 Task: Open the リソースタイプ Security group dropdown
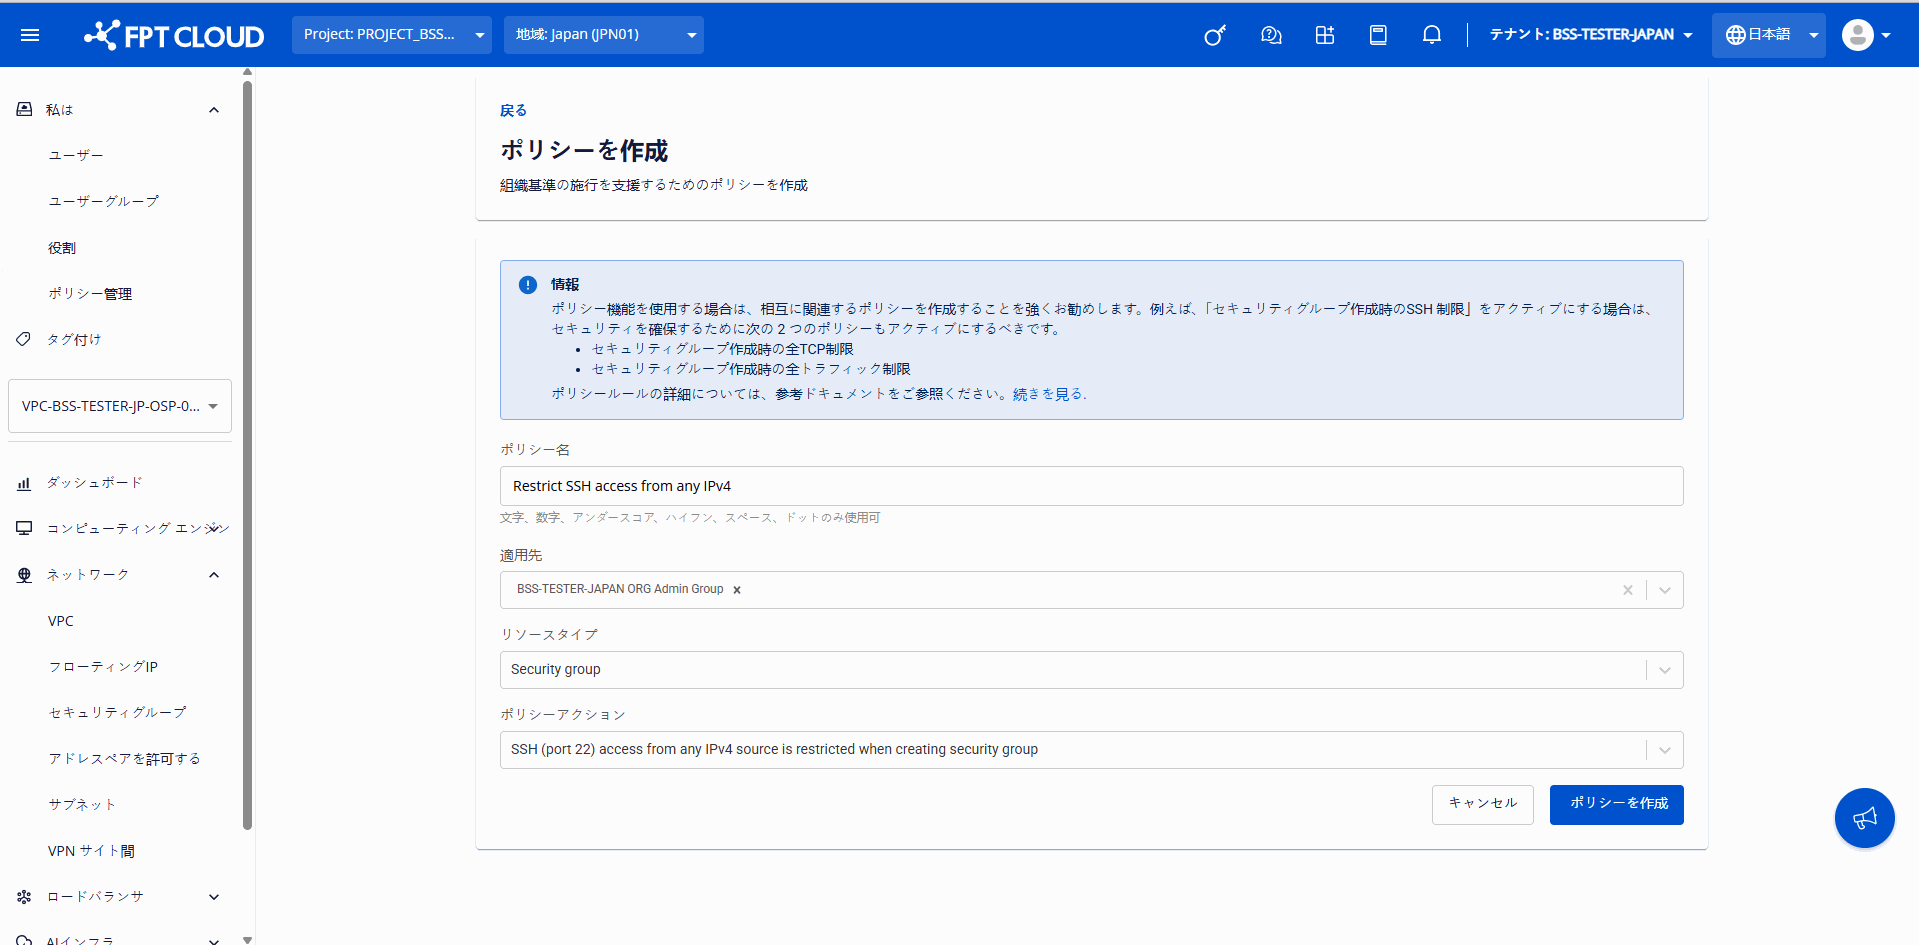[1091, 670]
